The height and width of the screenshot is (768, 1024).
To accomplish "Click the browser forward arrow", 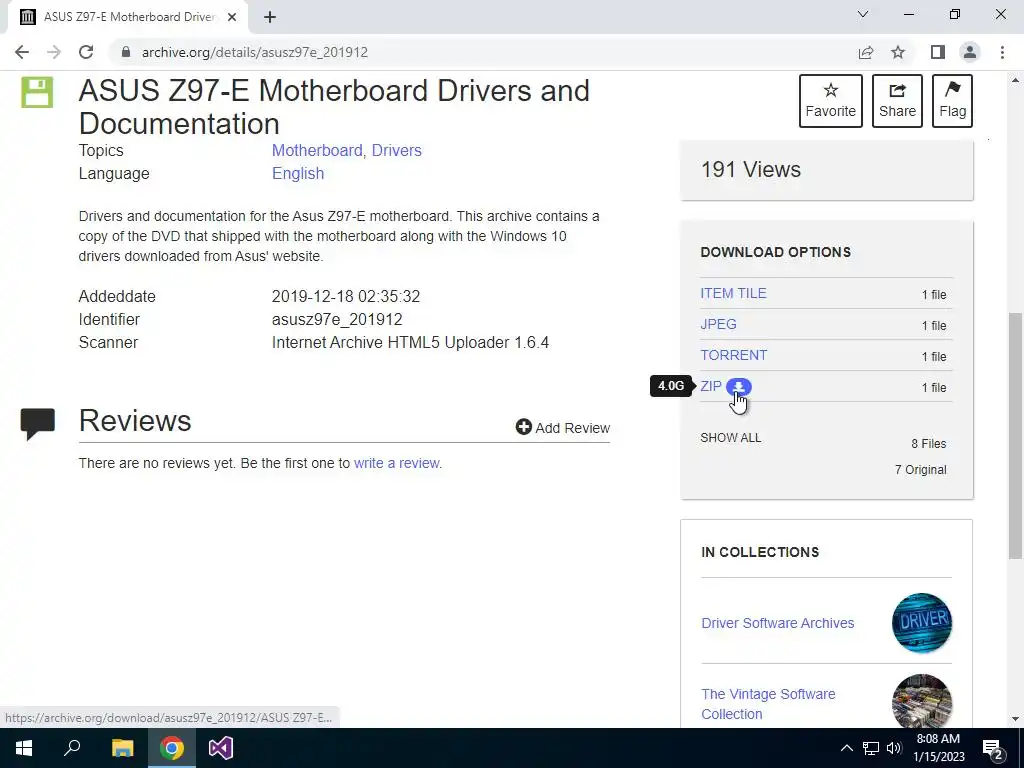I will click(x=54, y=52).
